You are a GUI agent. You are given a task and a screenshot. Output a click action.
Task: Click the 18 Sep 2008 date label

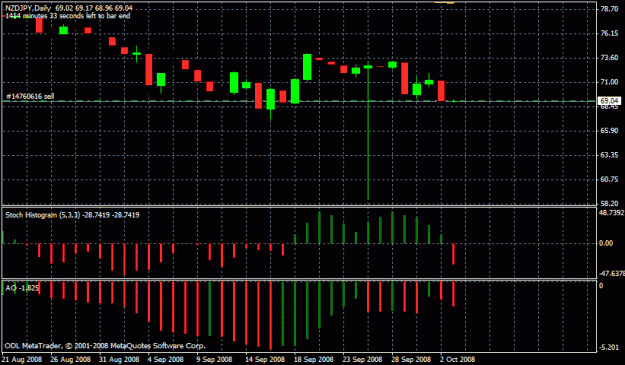[x=314, y=359]
